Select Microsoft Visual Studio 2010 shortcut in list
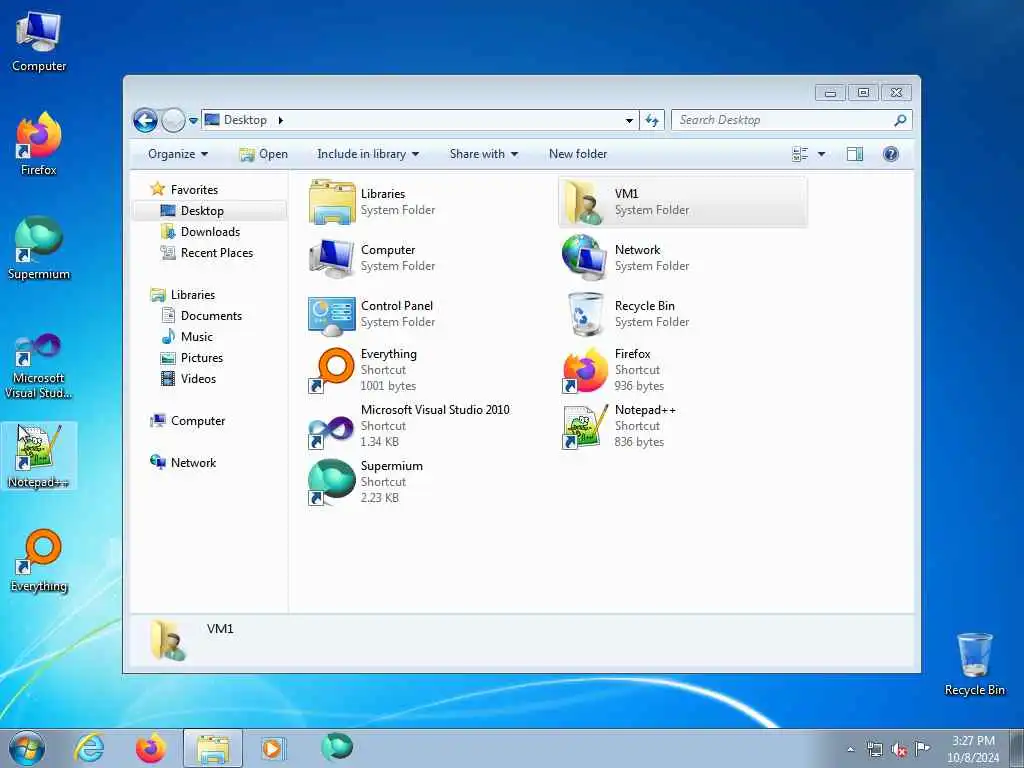The height and width of the screenshot is (768, 1024). pyautogui.click(x=429, y=426)
